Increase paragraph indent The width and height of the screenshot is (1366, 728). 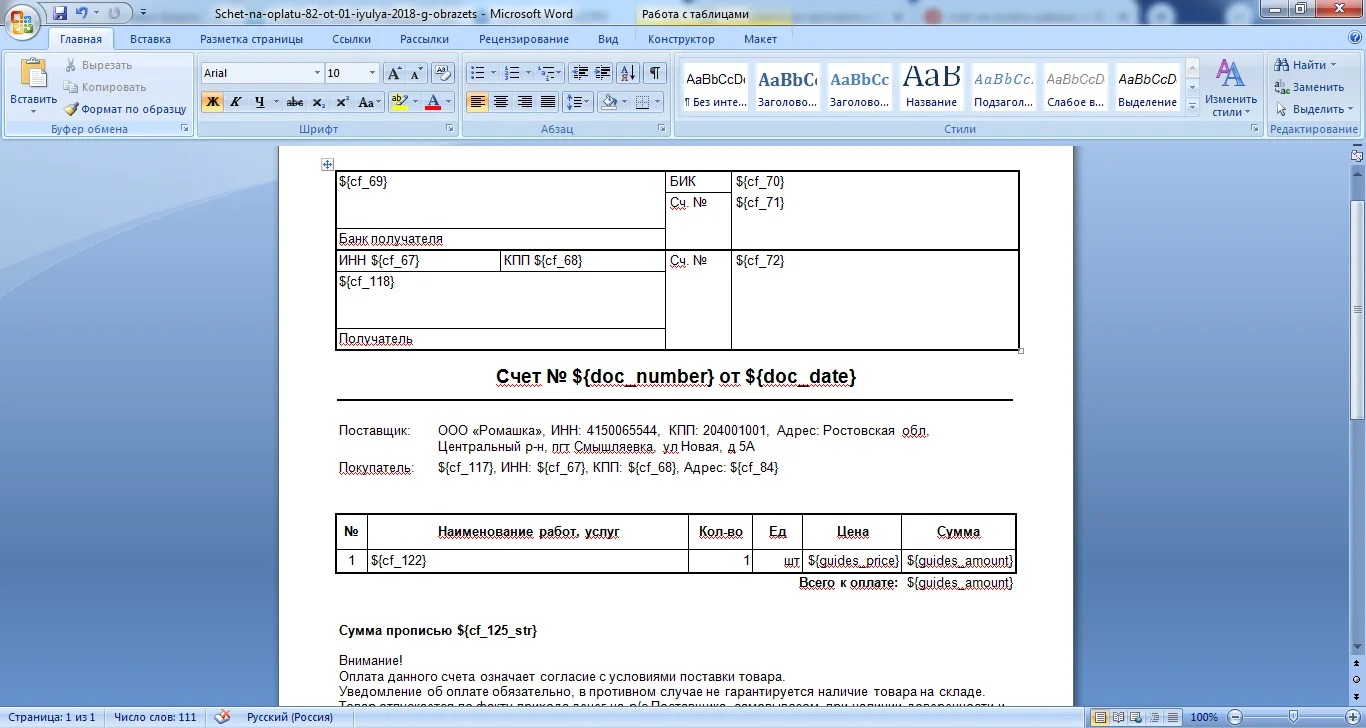(602, 73)
